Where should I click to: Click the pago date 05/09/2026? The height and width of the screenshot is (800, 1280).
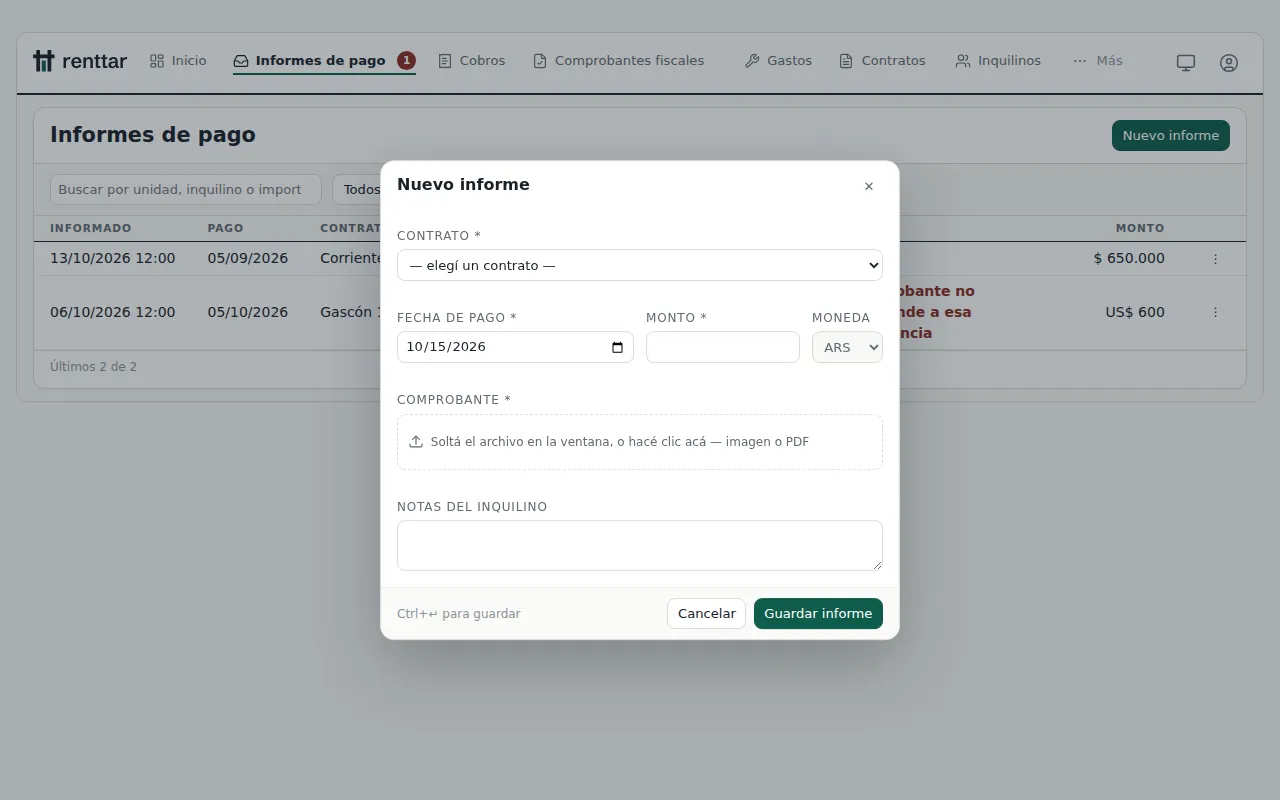pos(248,258)
